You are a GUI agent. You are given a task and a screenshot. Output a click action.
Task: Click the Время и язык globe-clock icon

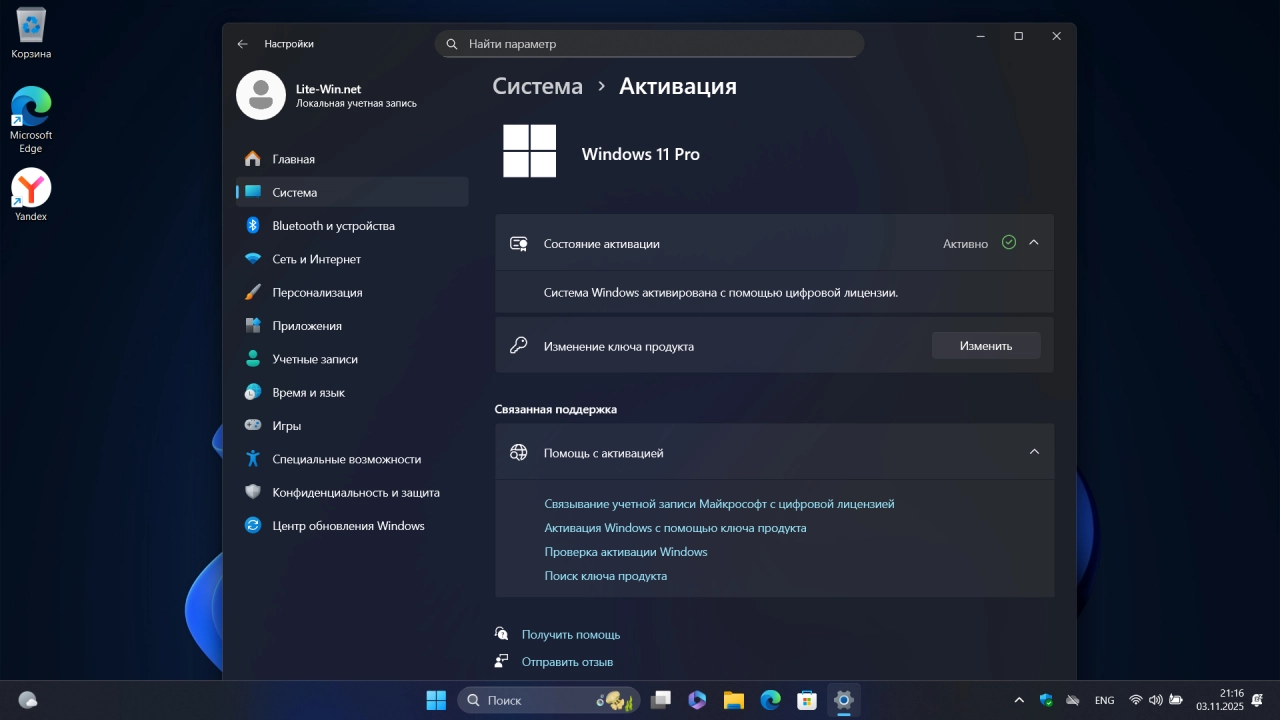click(253, 392)
